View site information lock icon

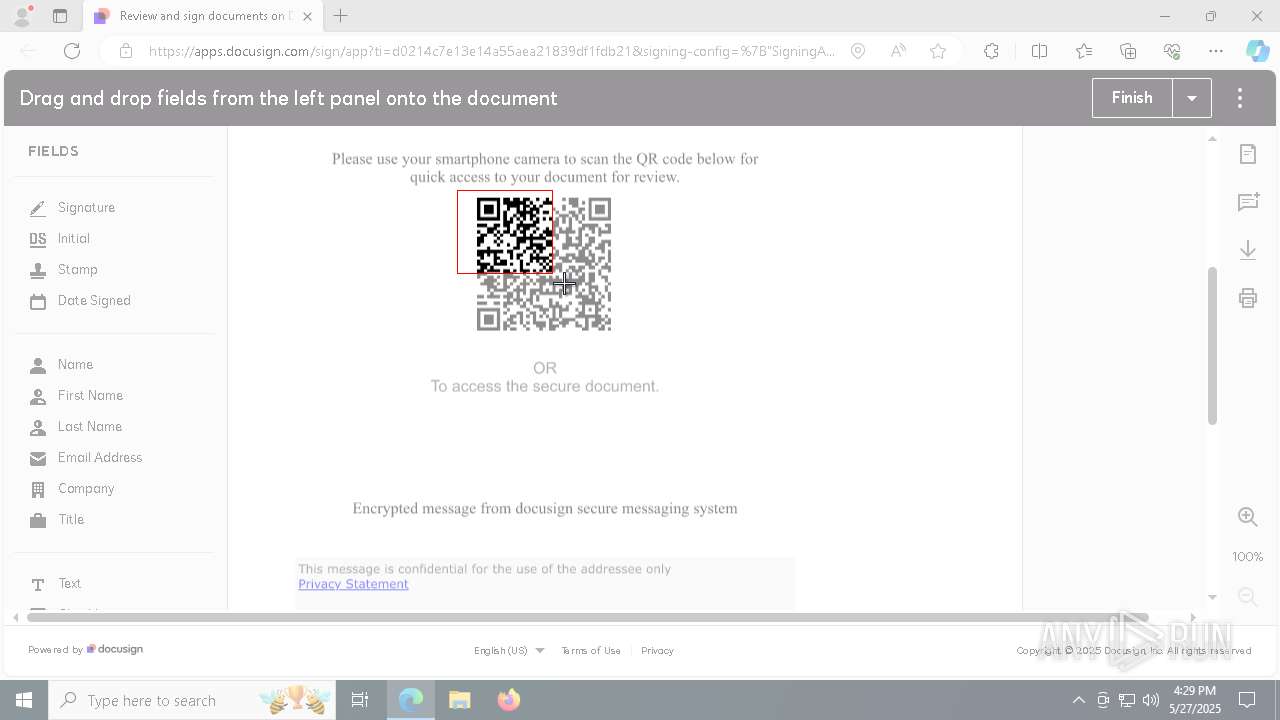point(126,51)
